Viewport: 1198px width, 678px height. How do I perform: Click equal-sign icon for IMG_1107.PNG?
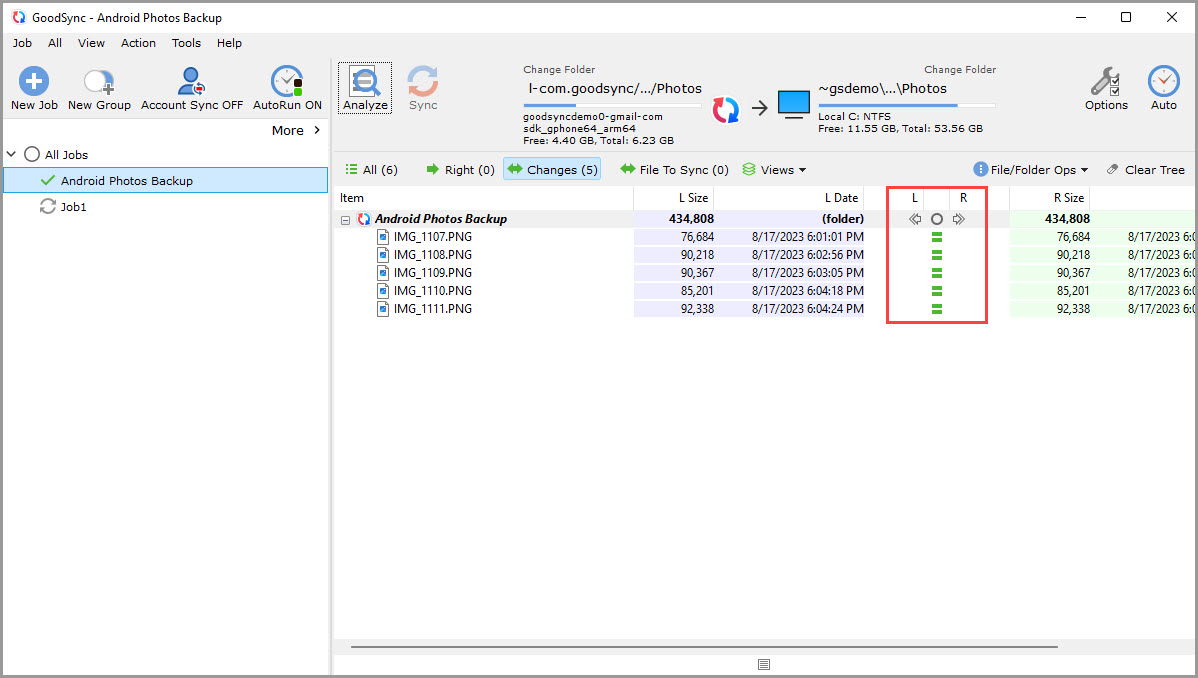pos(937,237)
